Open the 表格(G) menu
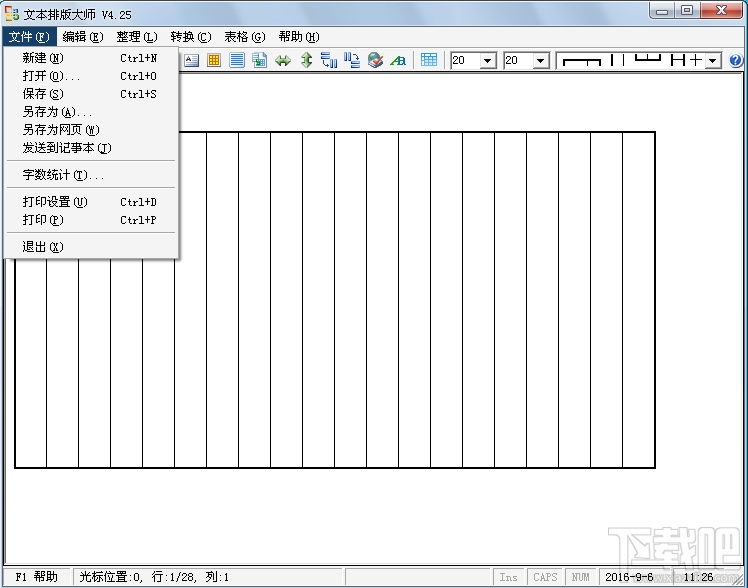The image size is (748, 588). point(245,37)
